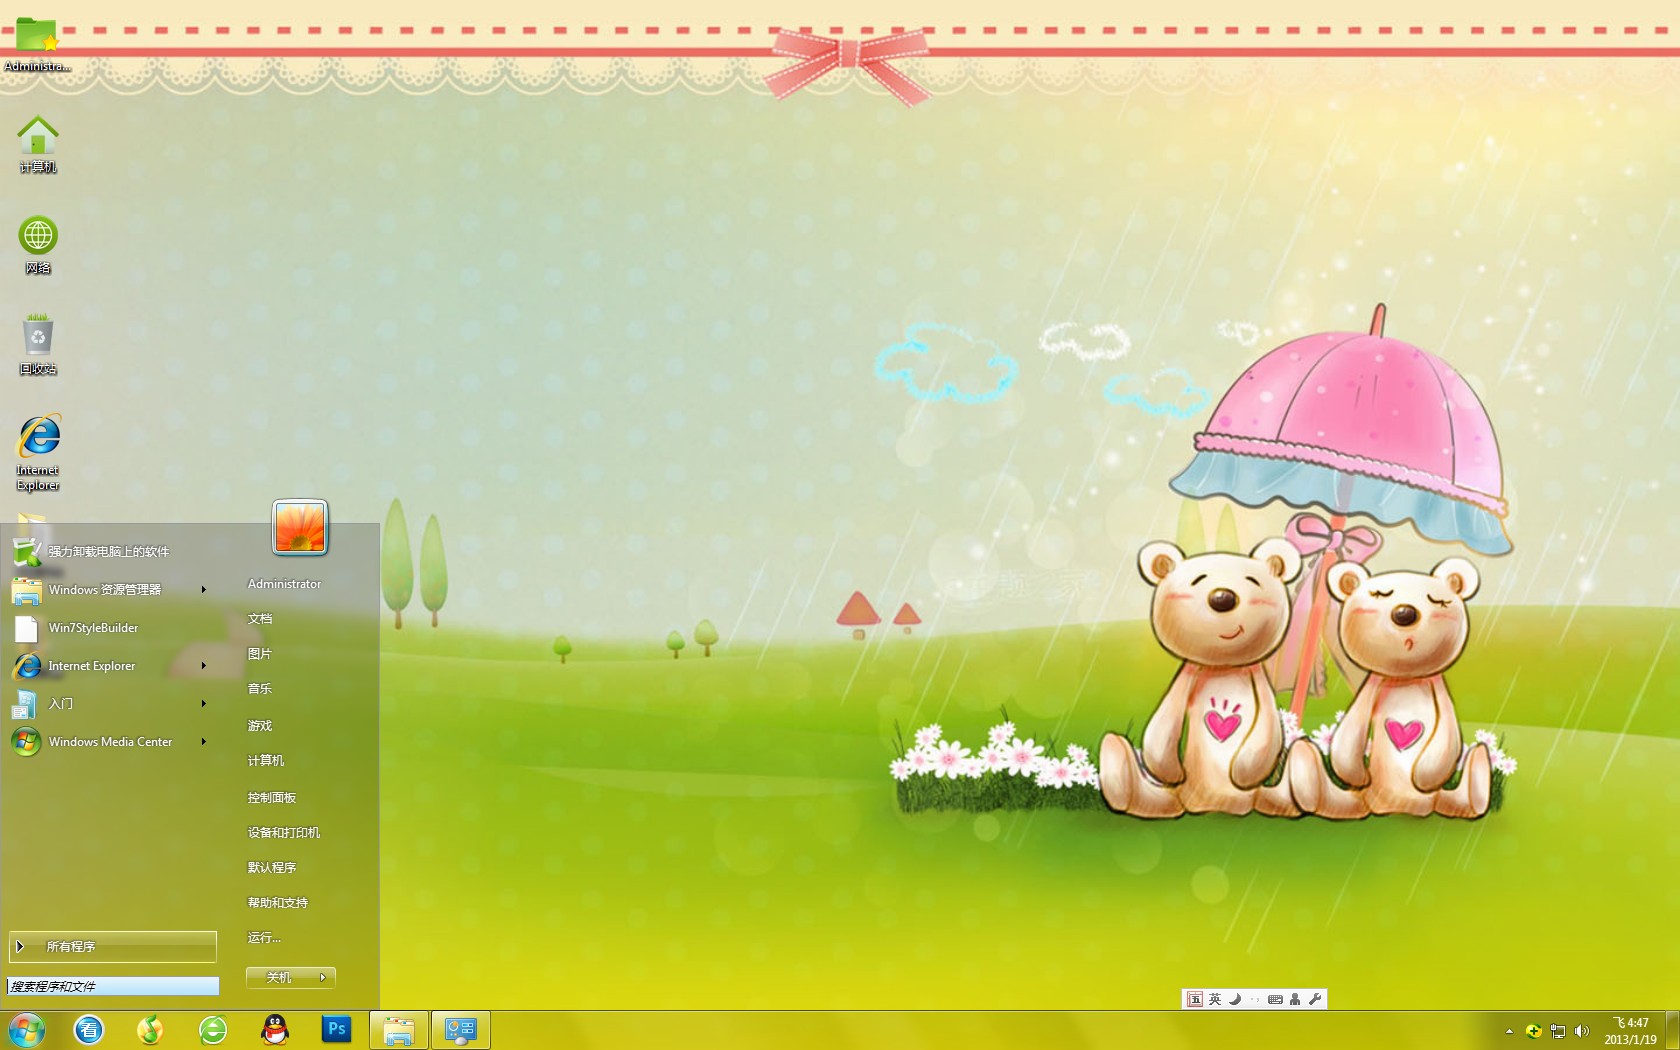The height and width of the screenshot is (1050, 1680).
Task: Click the user account picture
Action: coord(300,527)
